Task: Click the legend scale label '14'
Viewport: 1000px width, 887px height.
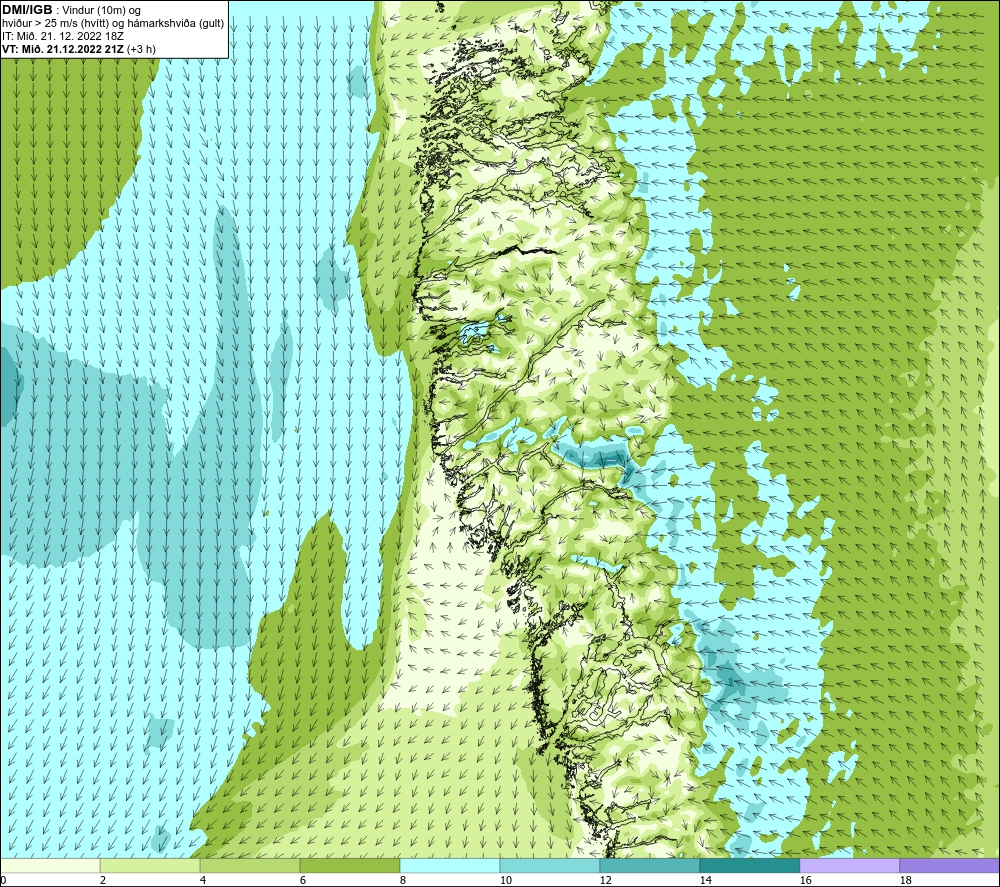Action: (x=705, y=881)
